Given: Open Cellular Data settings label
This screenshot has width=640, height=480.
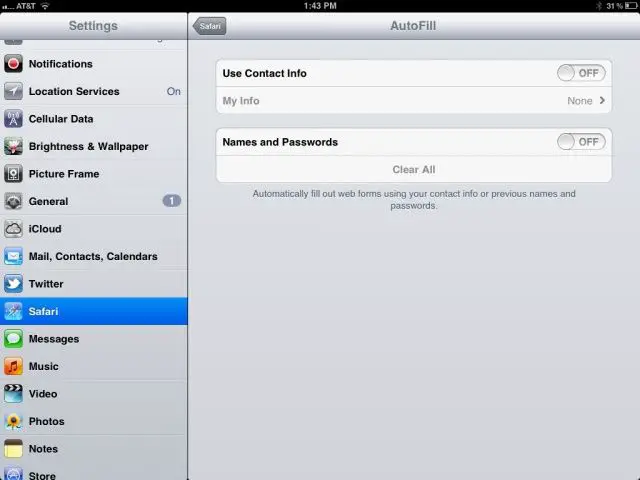Looking at the screenshot, I should pyautogui.click(x=61, y=119).
